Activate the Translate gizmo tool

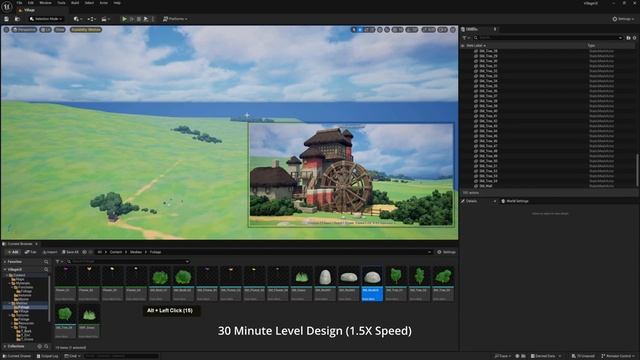[x=360, y=30]
